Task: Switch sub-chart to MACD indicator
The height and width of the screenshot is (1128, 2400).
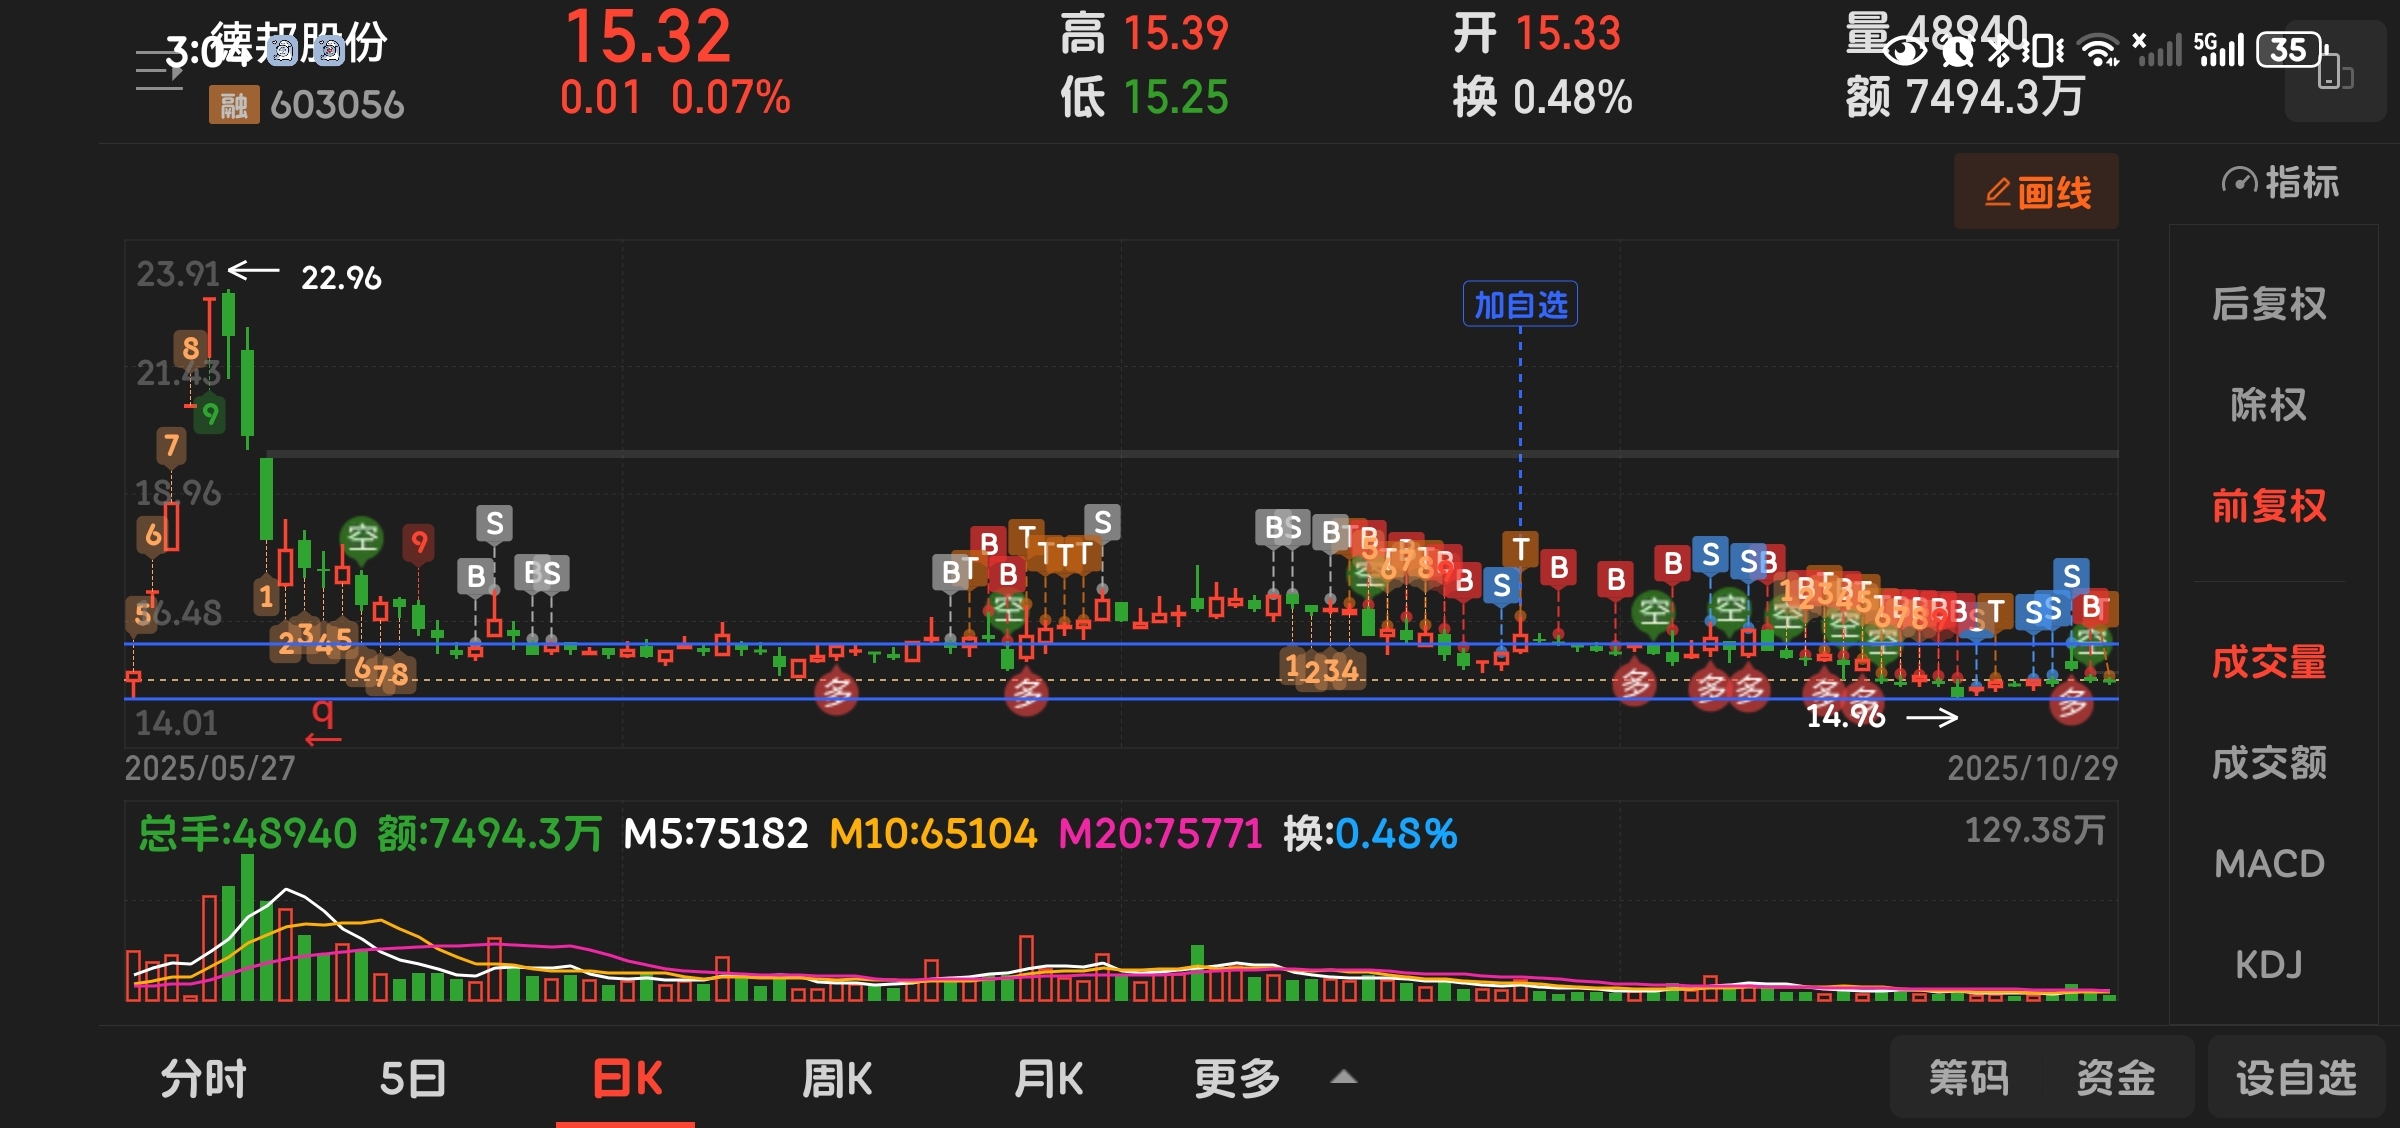Action: point(2269,864)
